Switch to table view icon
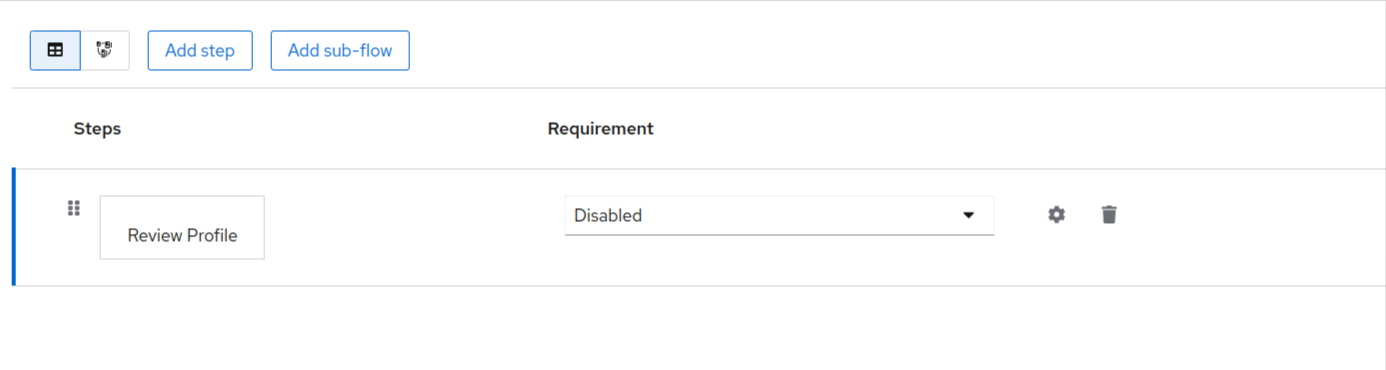Screen dimensions: 1386x370 pyautogui.click(x=55, y=50)
